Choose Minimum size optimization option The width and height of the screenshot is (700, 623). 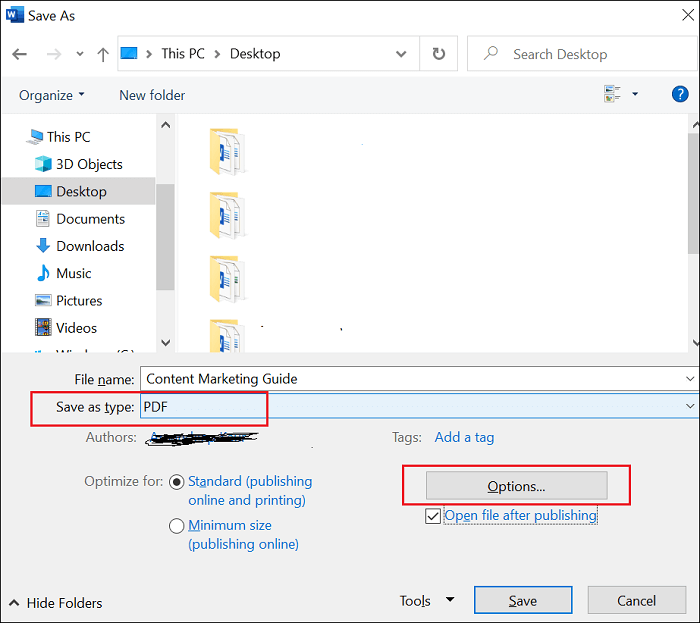point(177,526)
